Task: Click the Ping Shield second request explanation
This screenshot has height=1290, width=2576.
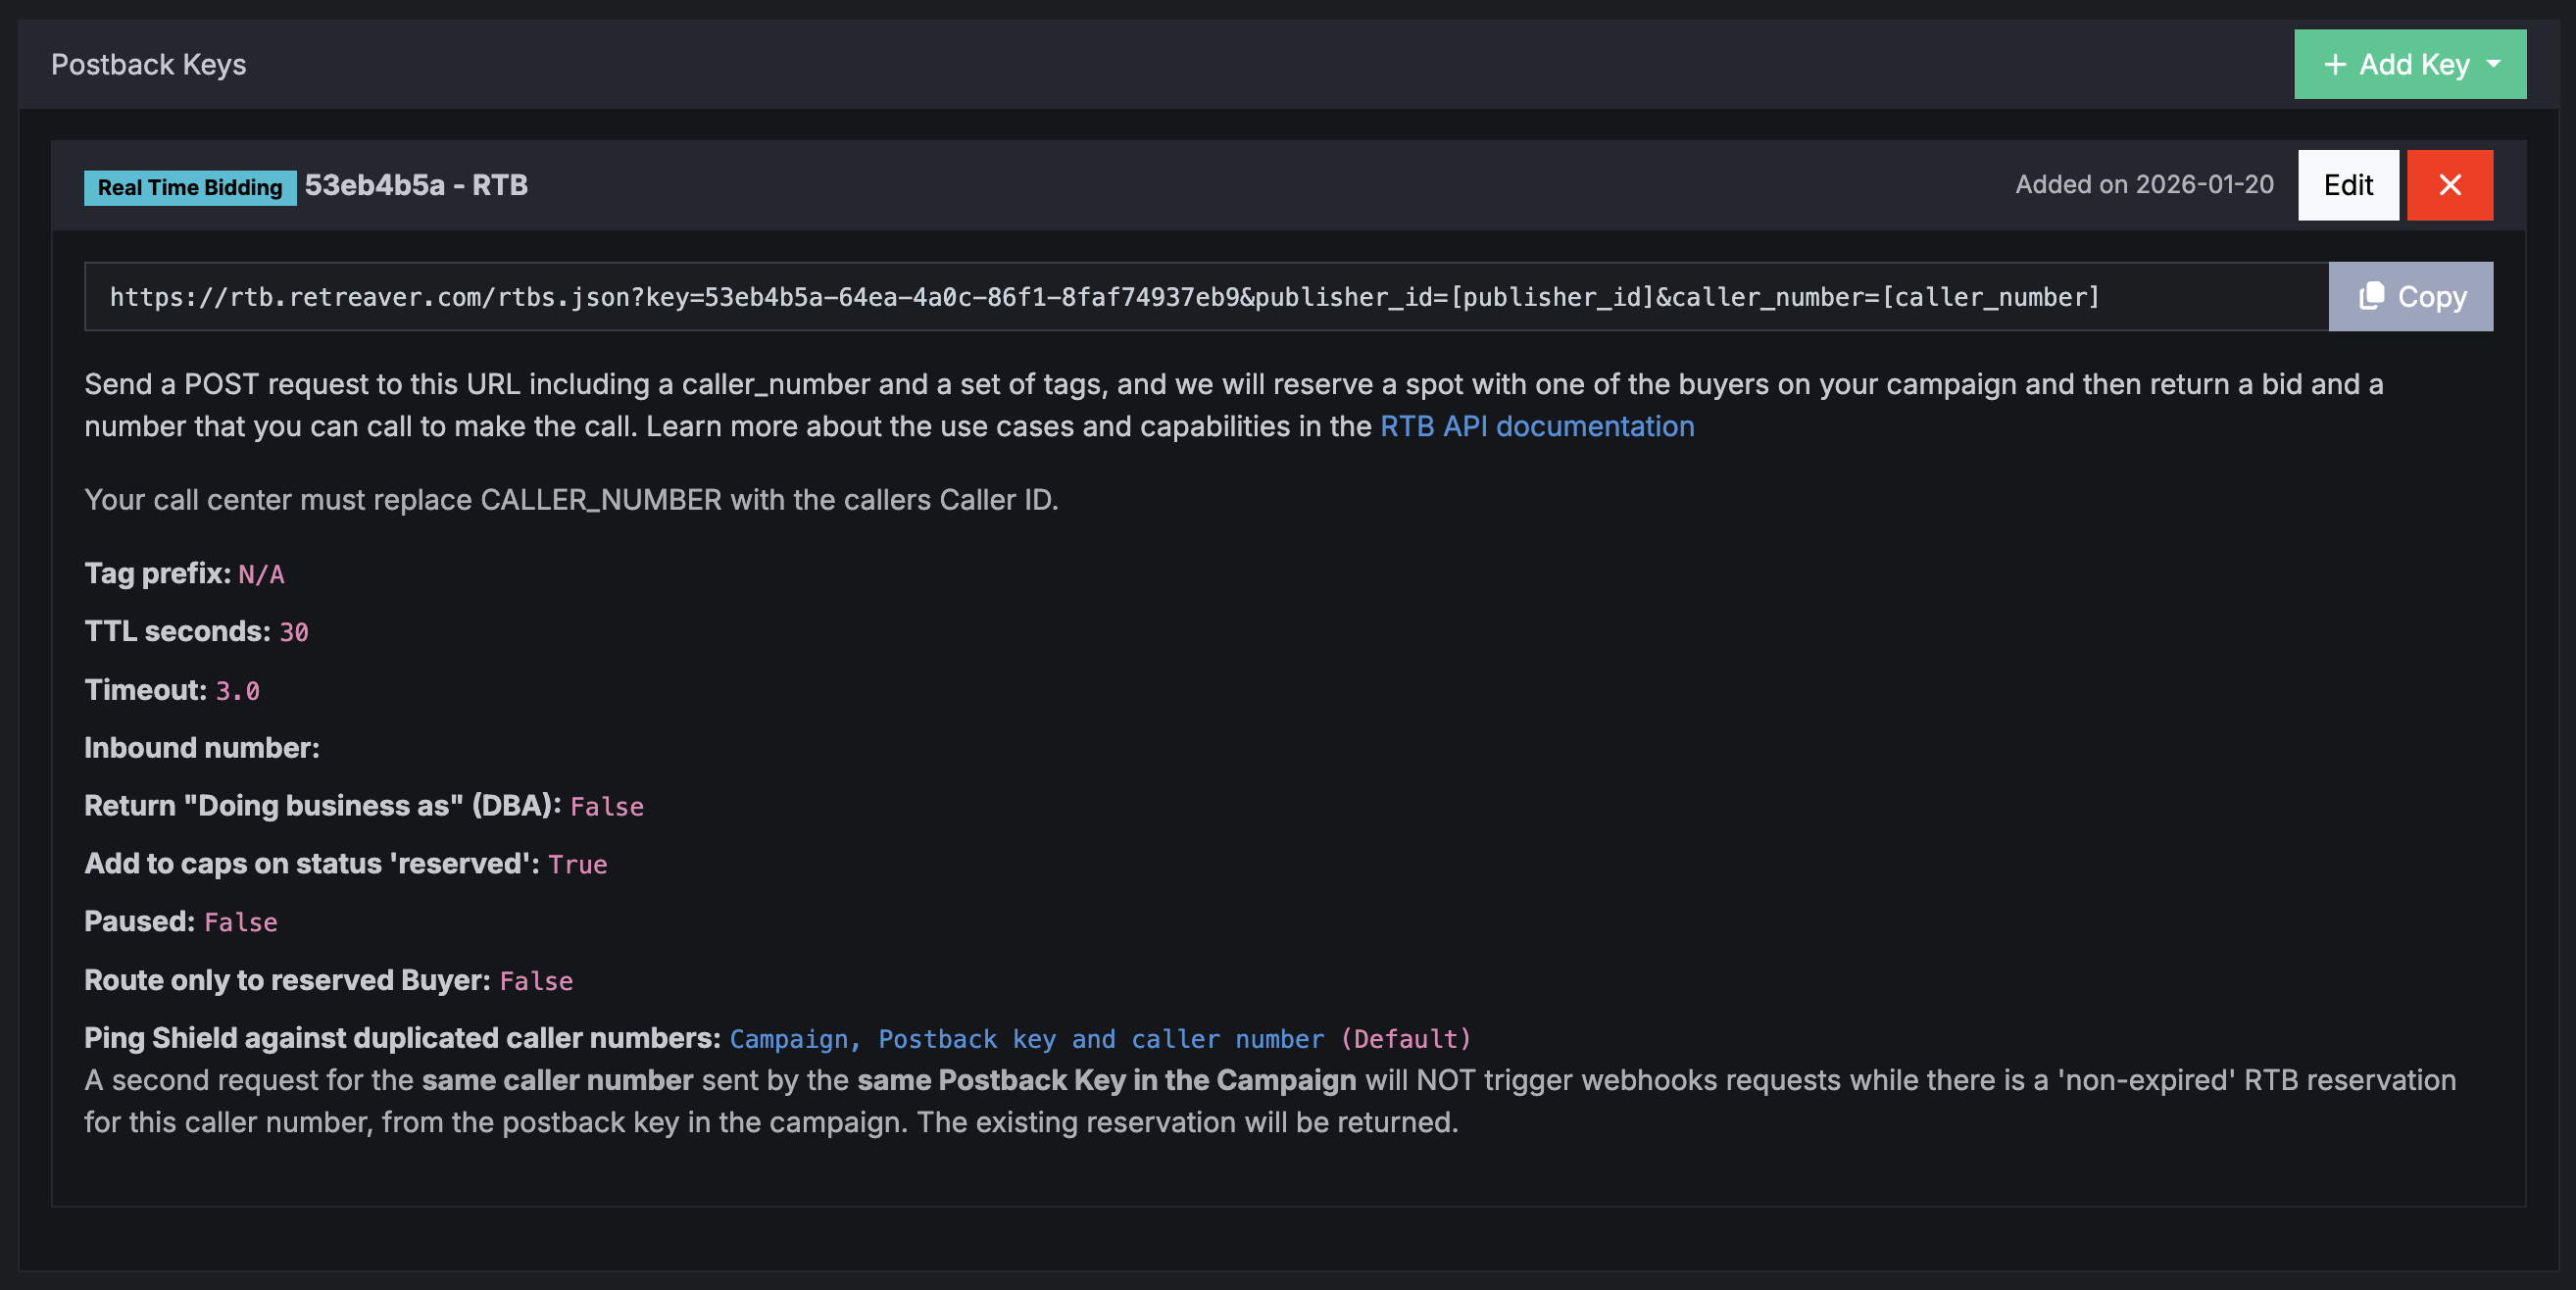Action: 1270,1101
